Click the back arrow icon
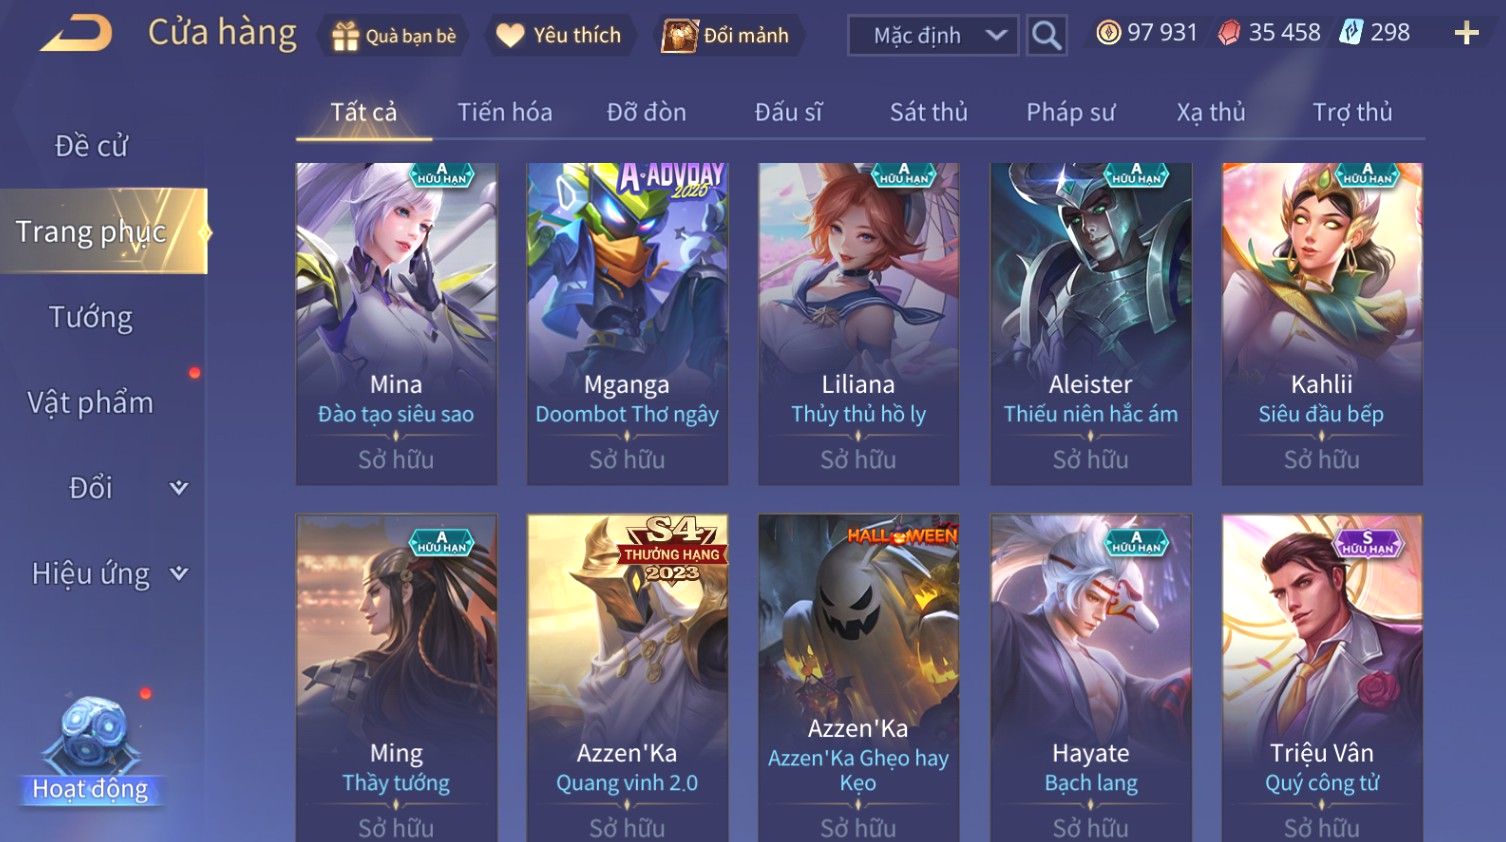The width and height of the screenshot is (1506, 842). pyautogui.click(x=76, y=33)
